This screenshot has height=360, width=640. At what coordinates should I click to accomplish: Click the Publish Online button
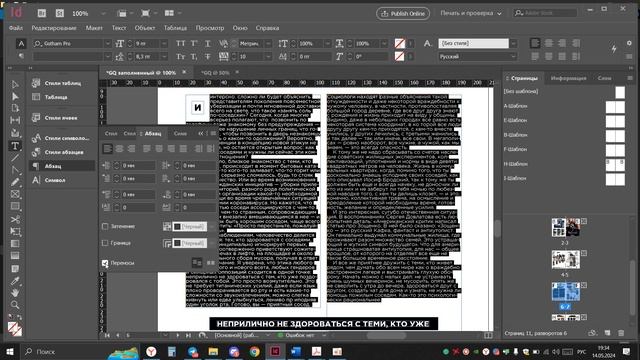[403, 13]
